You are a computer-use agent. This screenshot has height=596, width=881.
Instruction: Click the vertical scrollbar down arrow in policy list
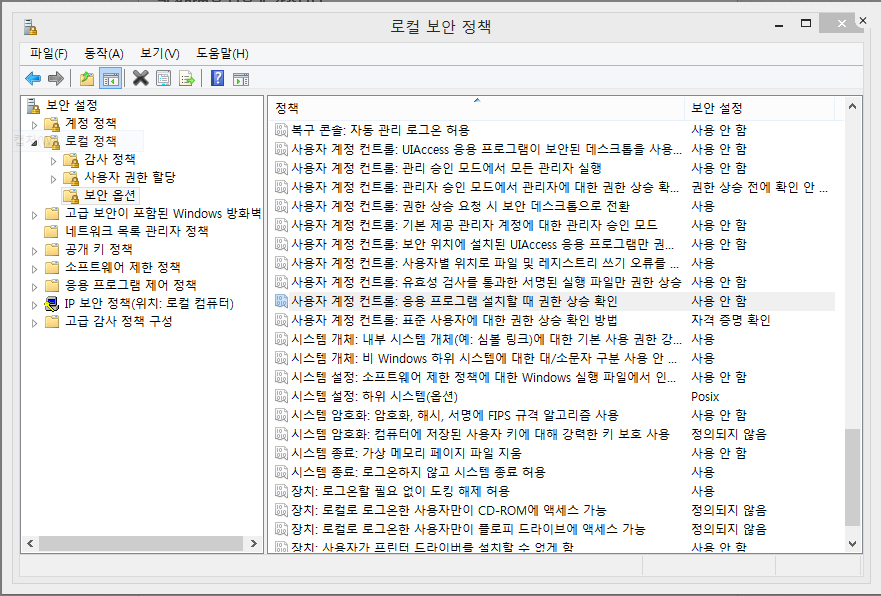853,543
